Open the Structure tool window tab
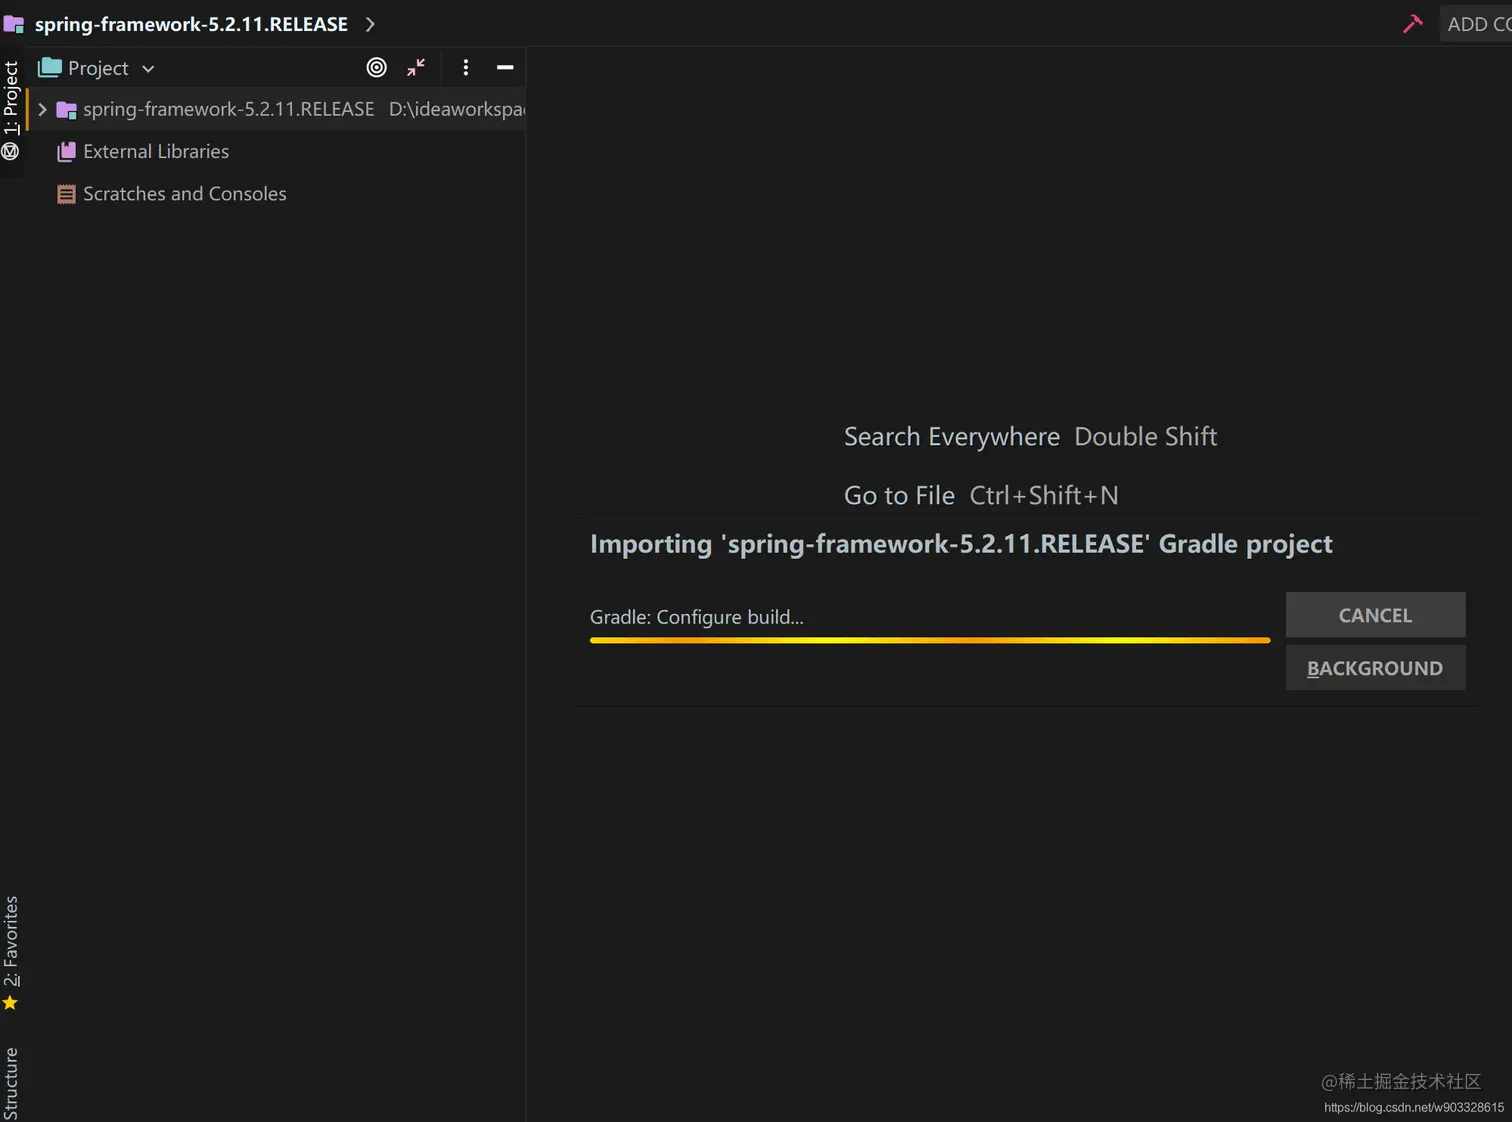This screenshot has height=1122, width=1512. click(x=11, y=1084)
